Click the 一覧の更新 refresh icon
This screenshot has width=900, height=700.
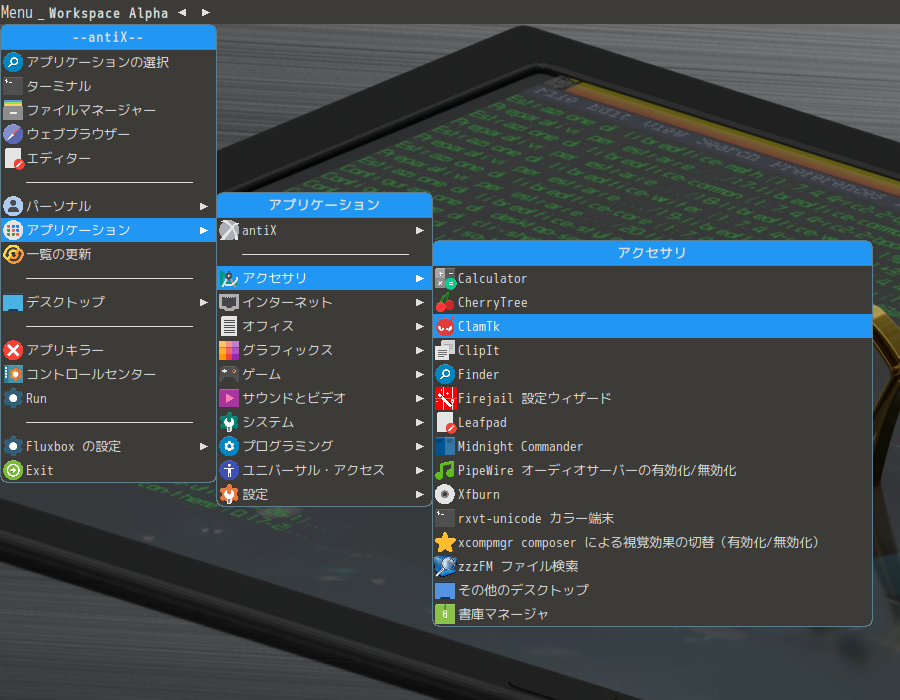[13, 254]
